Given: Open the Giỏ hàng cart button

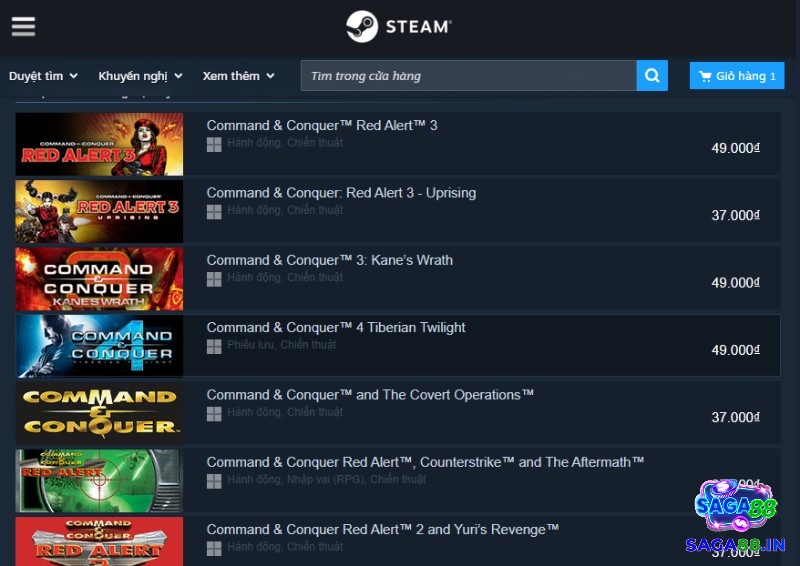Looking at the screenshot, I should point(737,76).
